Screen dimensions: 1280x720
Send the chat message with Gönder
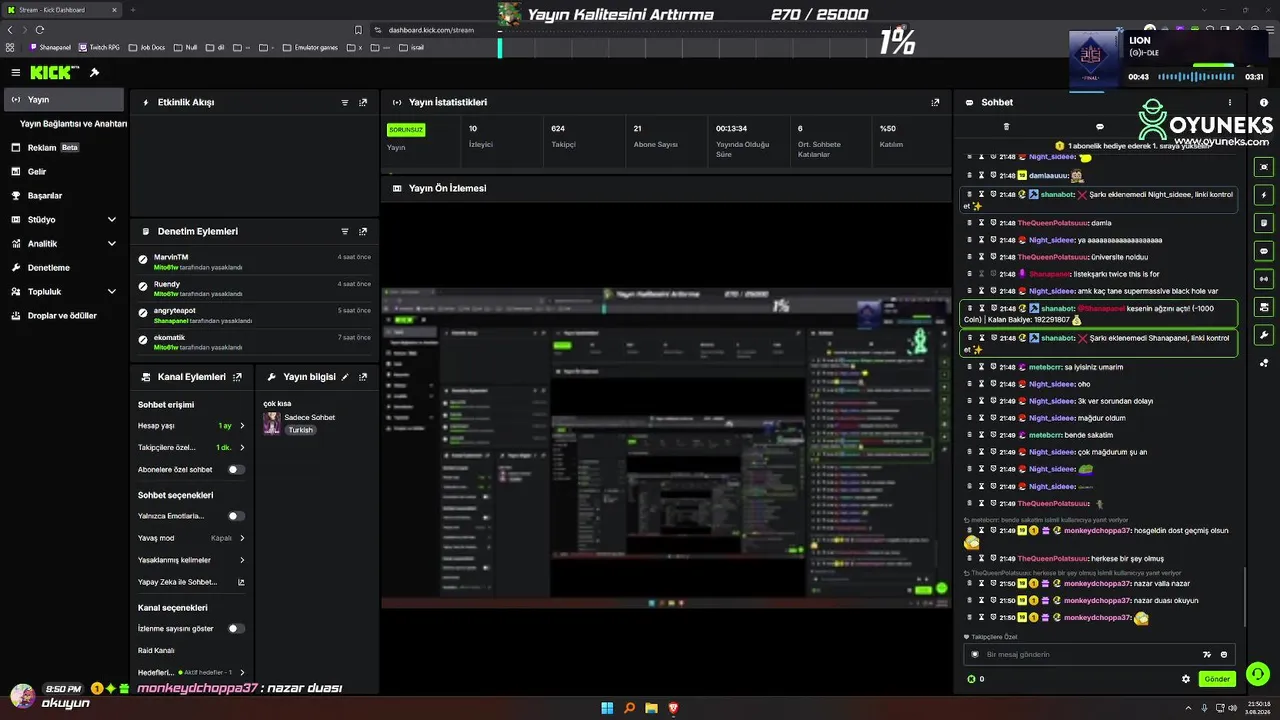click(1217, 679)
